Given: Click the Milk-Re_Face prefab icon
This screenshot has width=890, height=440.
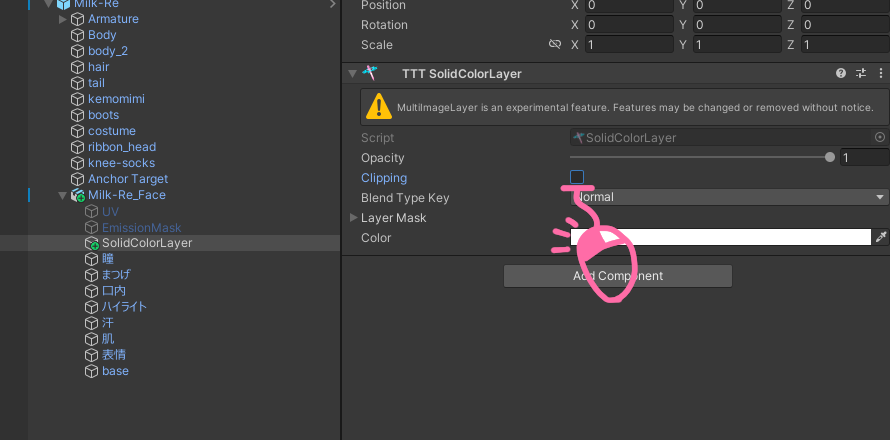Looking at the screenshot, I should [x=78, y=195].
